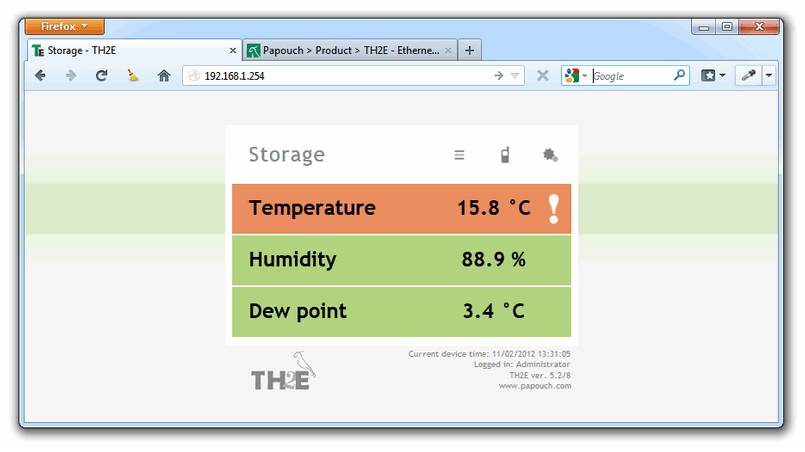Close the Storage - TH2E tab
Image resolution: width=805 pixels, height=452 pixels.
[233, 50]
